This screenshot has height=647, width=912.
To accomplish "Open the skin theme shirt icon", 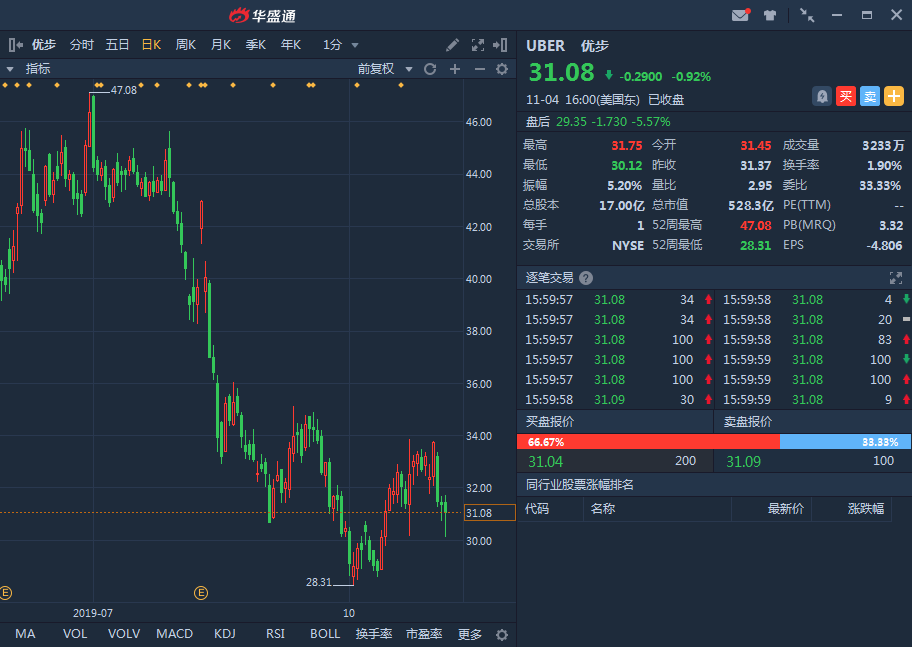I will point(770,16).
